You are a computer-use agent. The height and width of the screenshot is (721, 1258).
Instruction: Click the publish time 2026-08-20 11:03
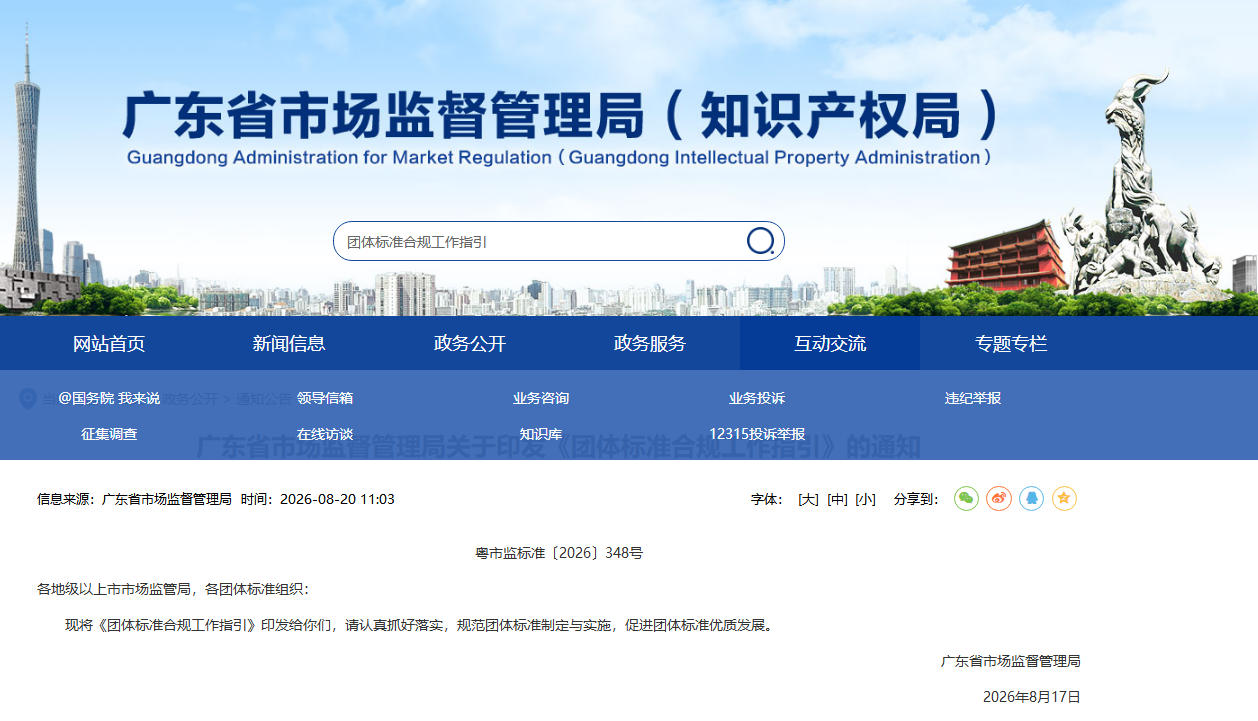point(337,499)
